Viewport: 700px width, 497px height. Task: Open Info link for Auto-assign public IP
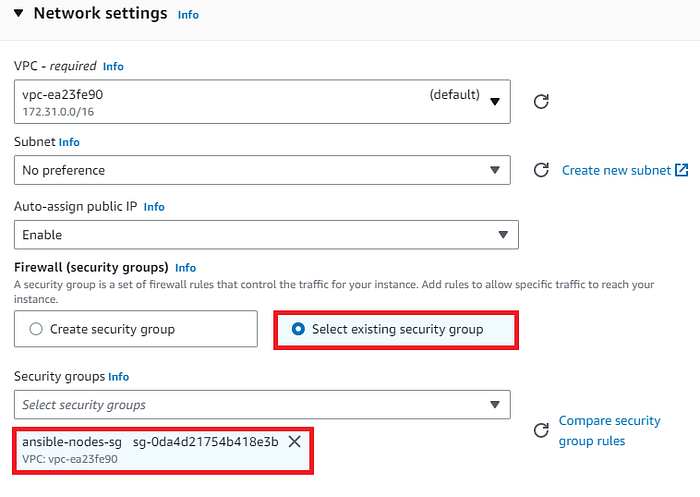[x=154, y=207]
